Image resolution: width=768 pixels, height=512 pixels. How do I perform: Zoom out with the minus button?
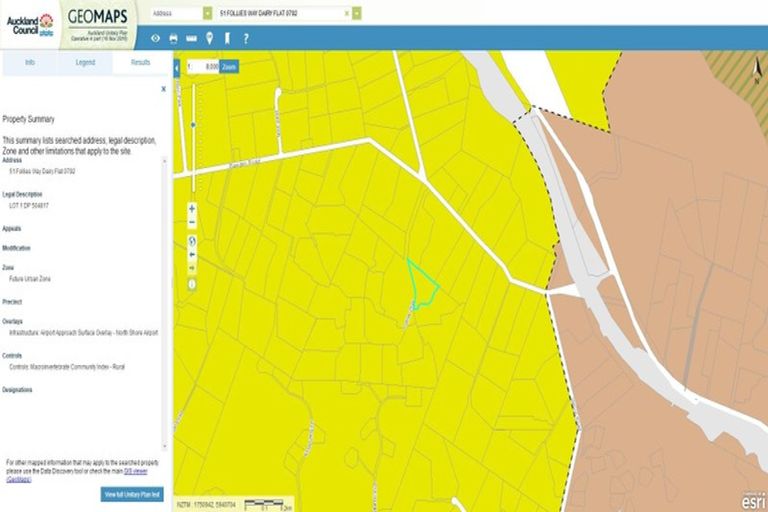click(x=192, y=222)
